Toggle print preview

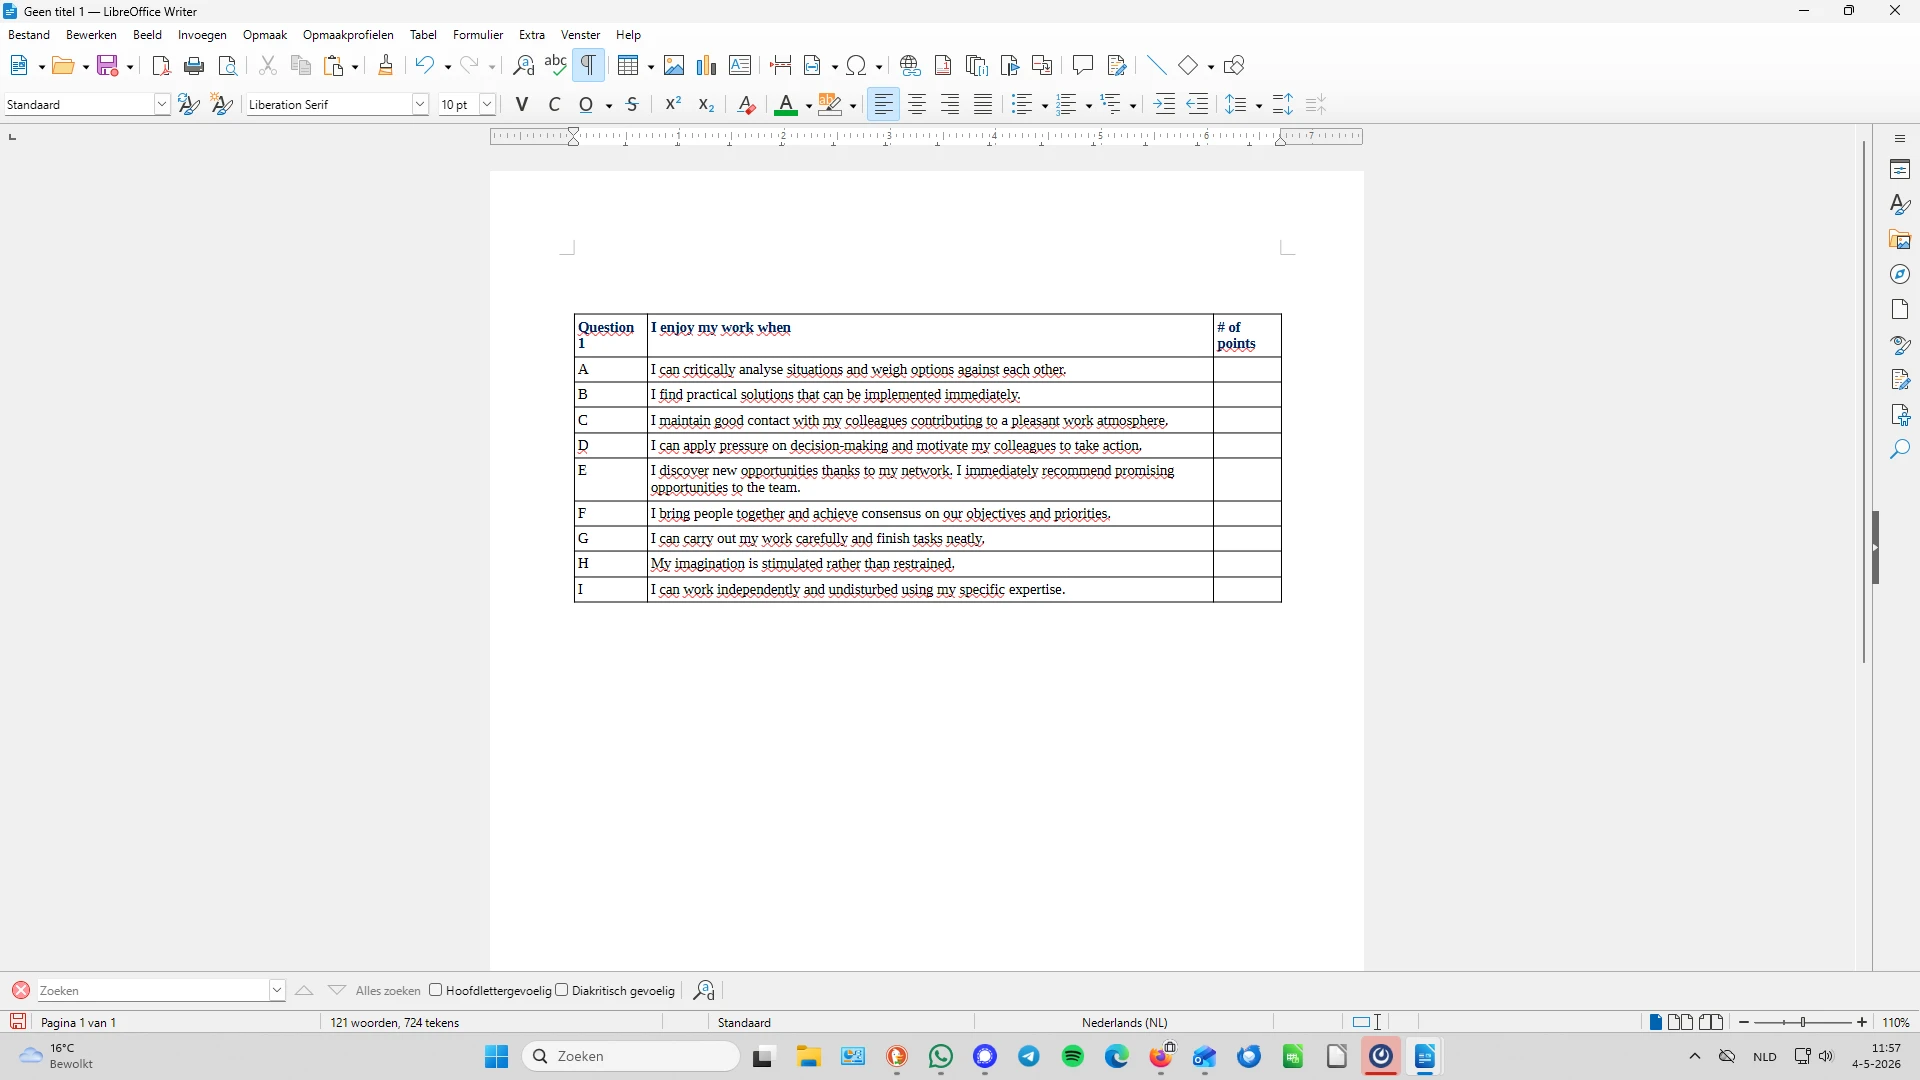228,66
